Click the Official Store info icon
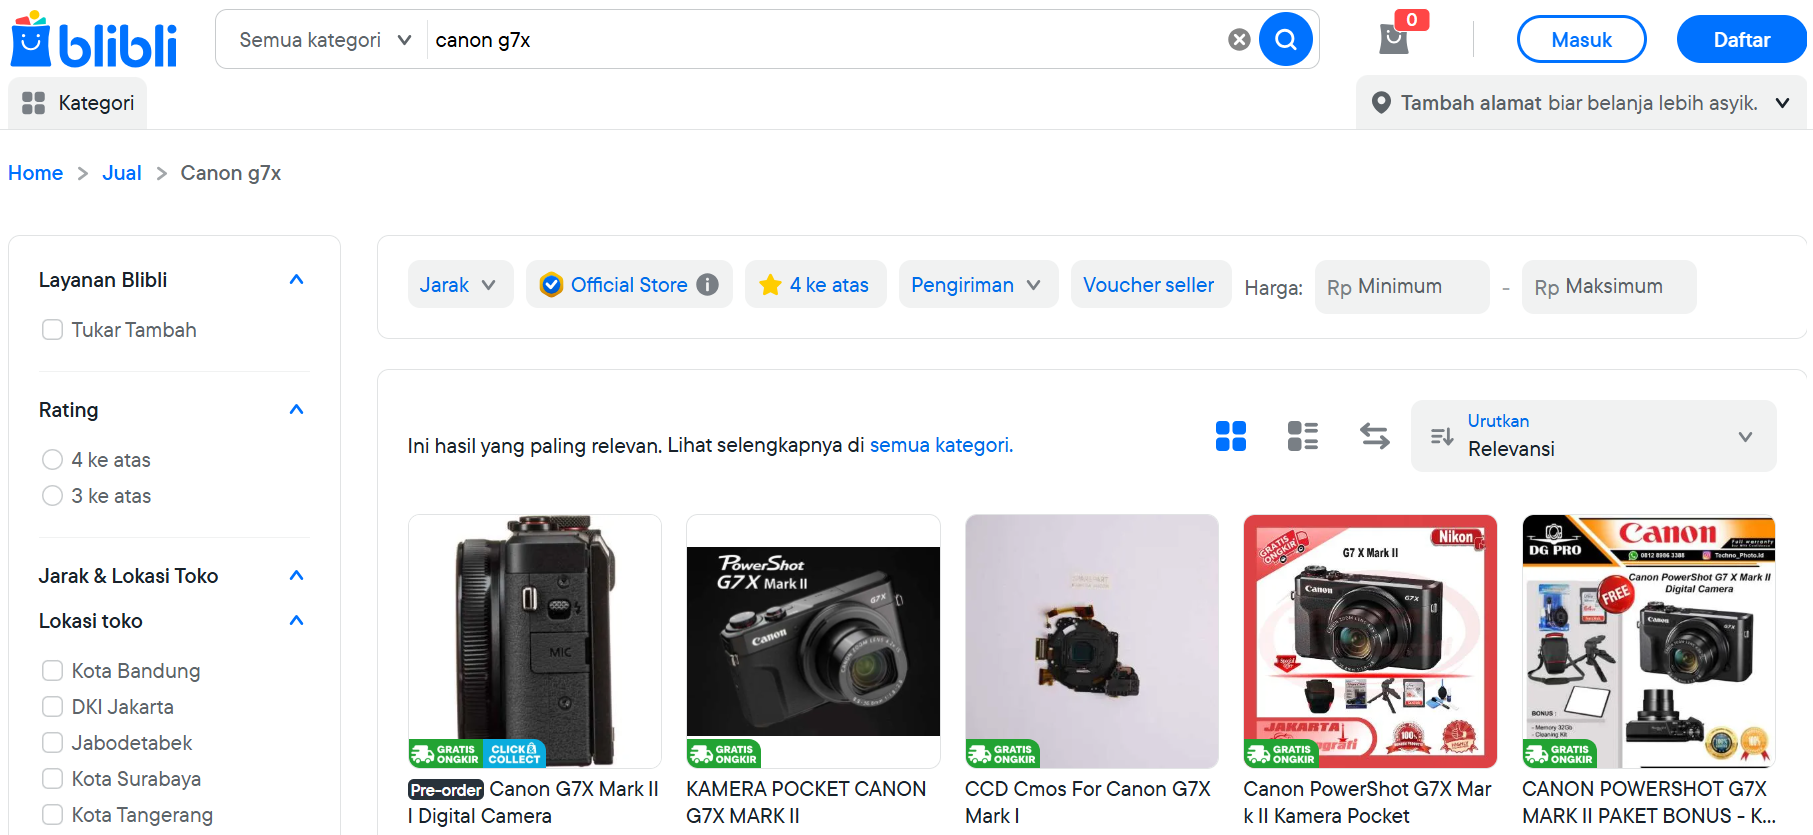Image resolution: width=1813 pixels, height=835 pixels. pos(707,285)
